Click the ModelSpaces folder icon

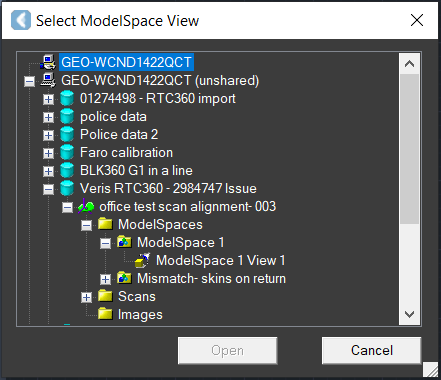pyautogui.click(x=105, y=224)
